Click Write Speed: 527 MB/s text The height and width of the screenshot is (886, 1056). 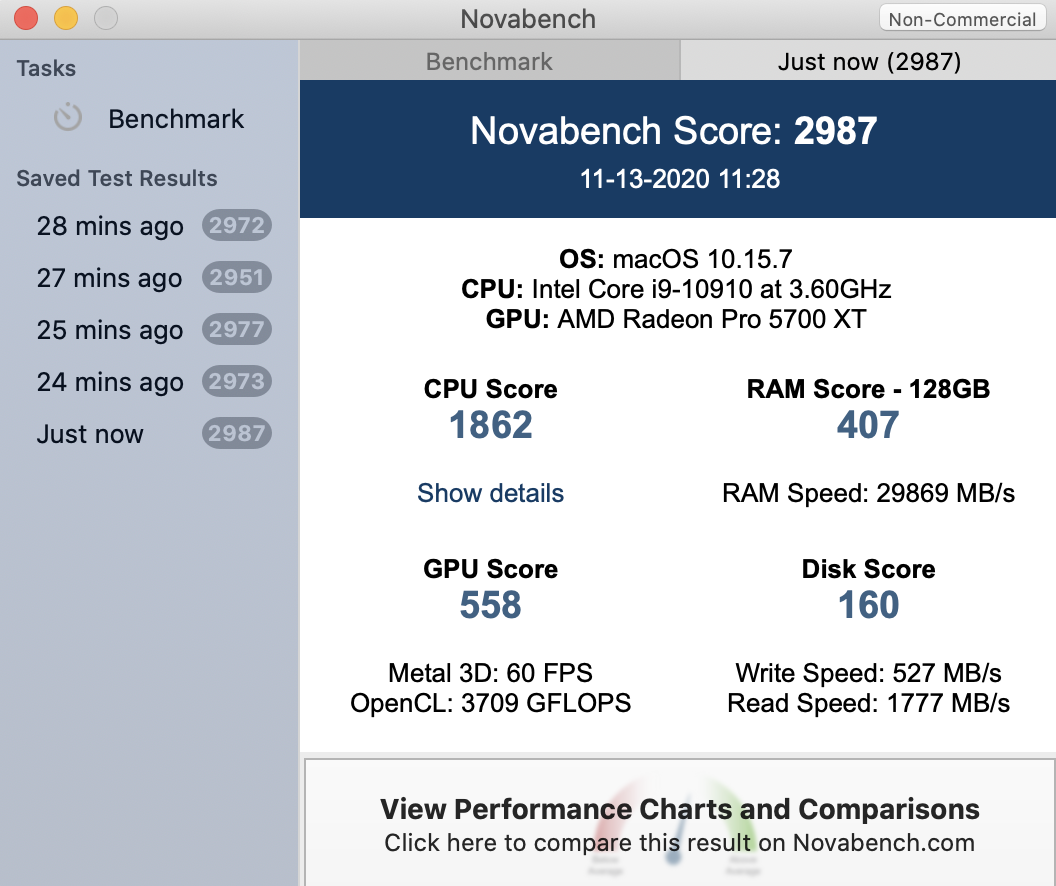click(x=868, y=673)
